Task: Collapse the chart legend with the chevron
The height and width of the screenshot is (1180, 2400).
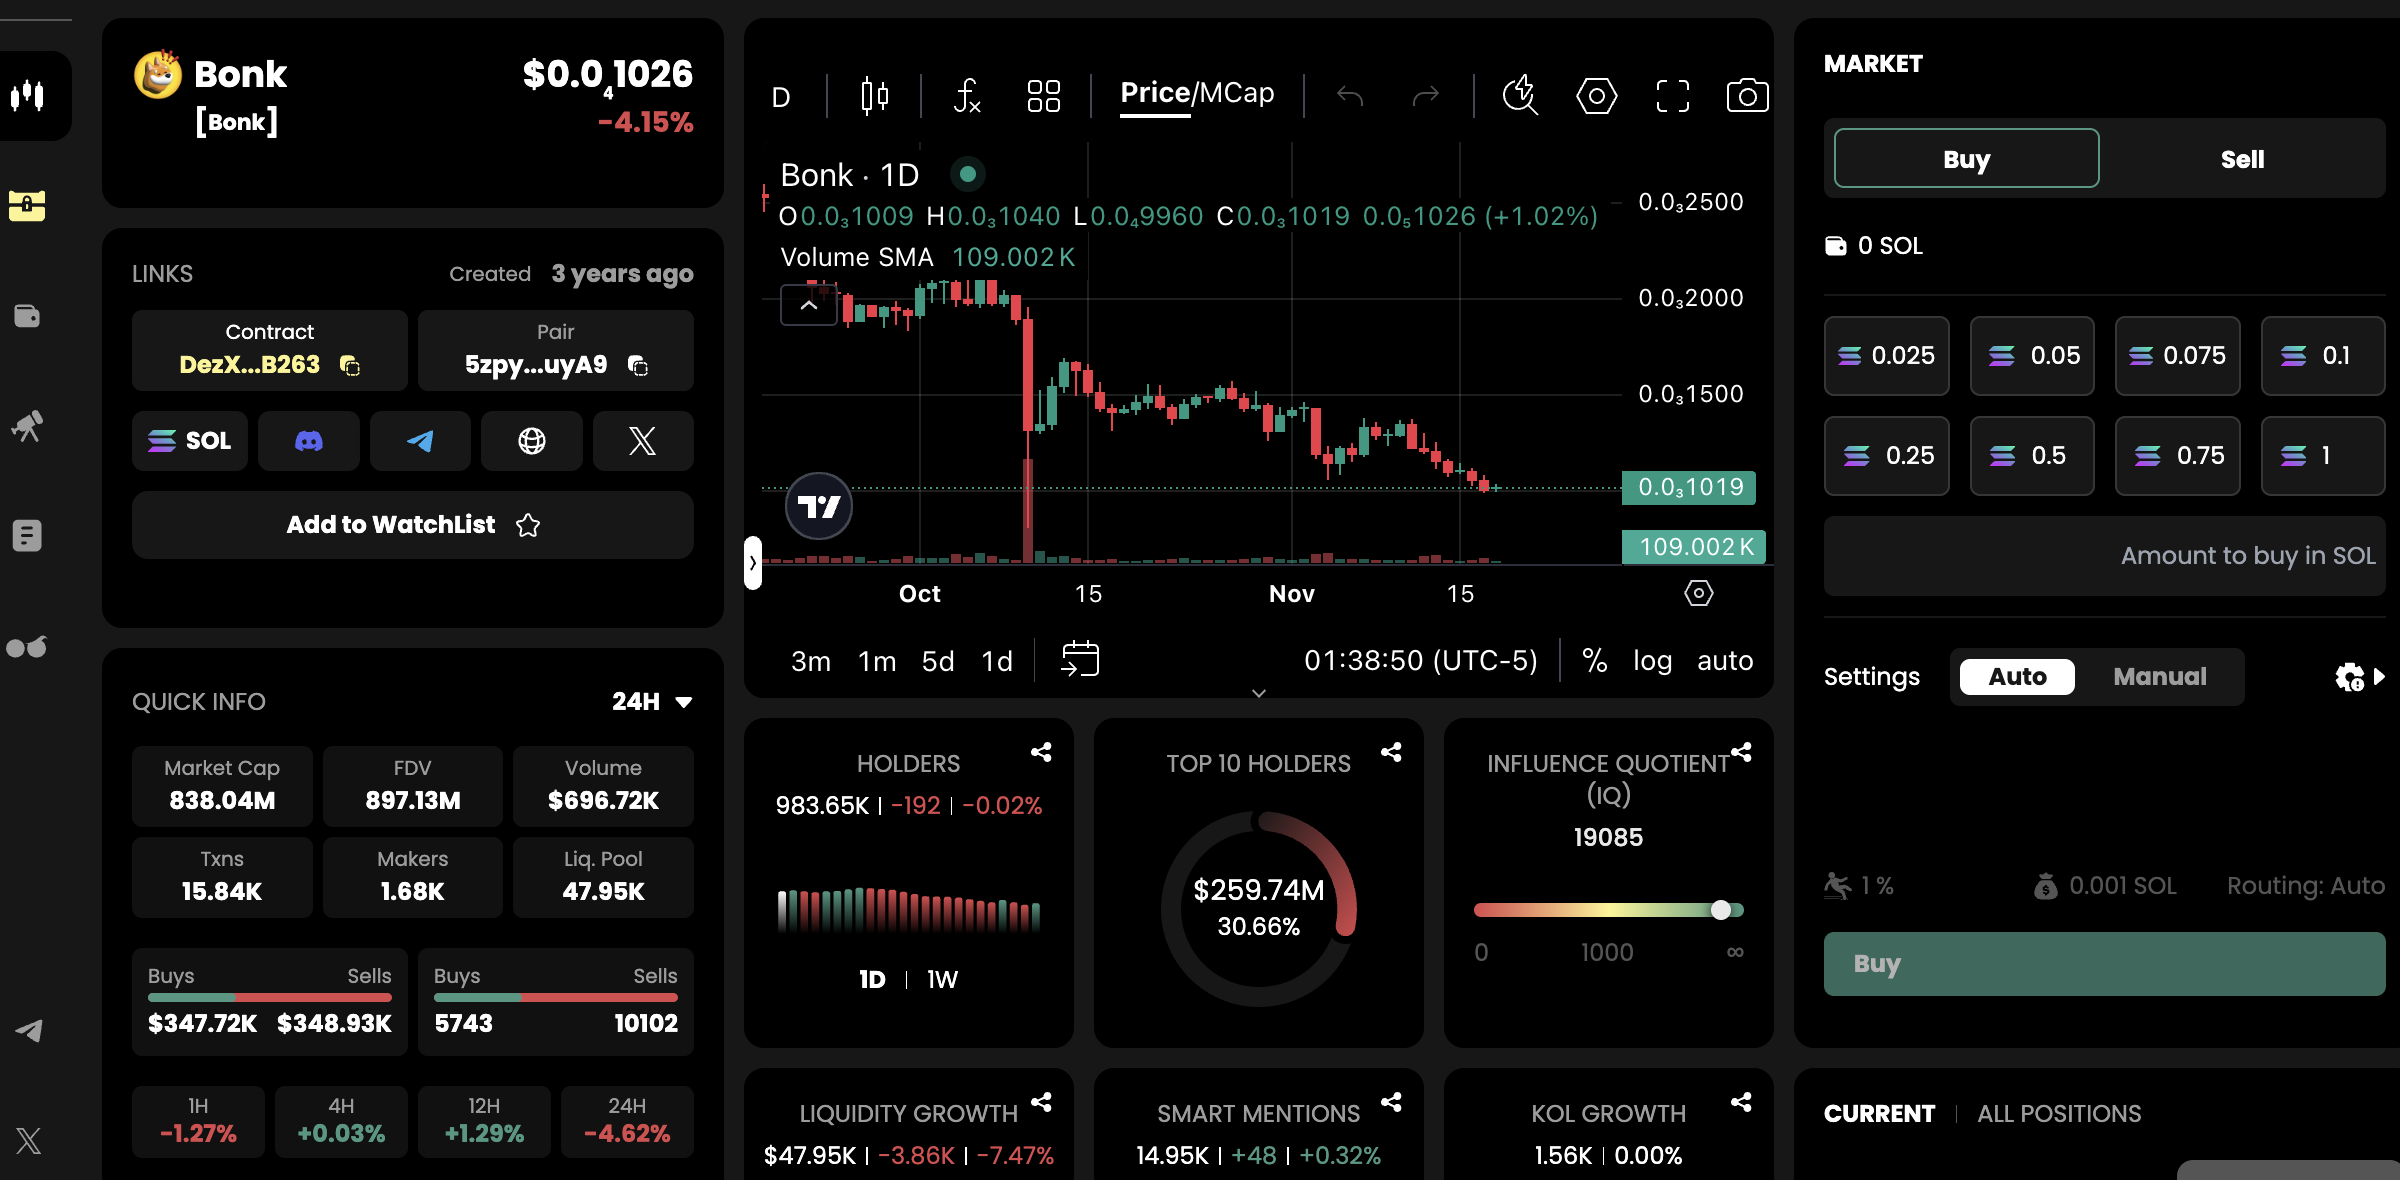Action: [x=809, y=305]
